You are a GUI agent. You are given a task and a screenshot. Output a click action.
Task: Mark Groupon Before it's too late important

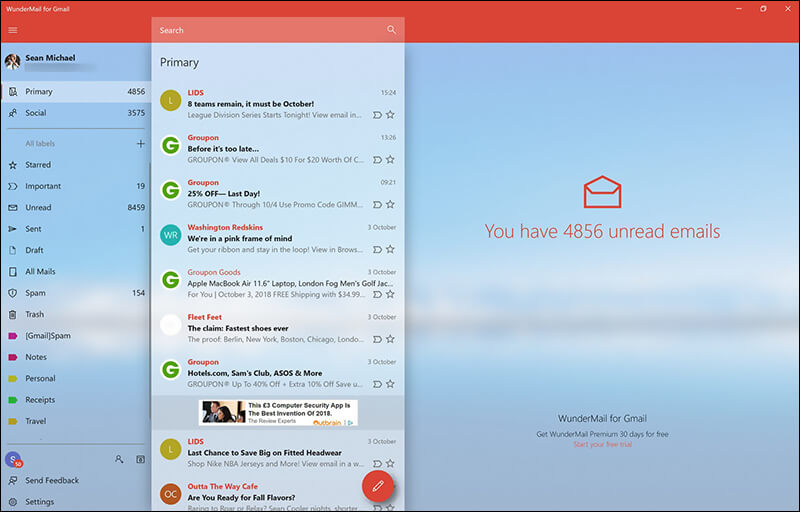377,160
